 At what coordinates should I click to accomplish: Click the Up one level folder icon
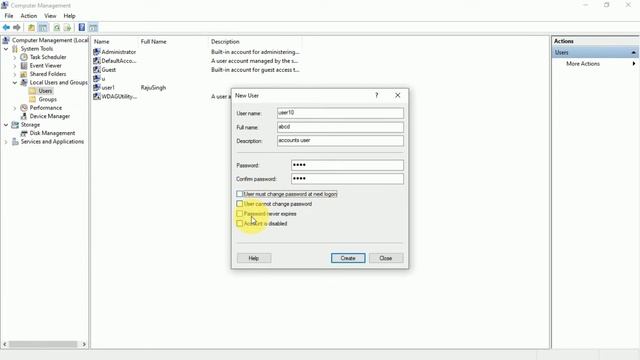31,28
